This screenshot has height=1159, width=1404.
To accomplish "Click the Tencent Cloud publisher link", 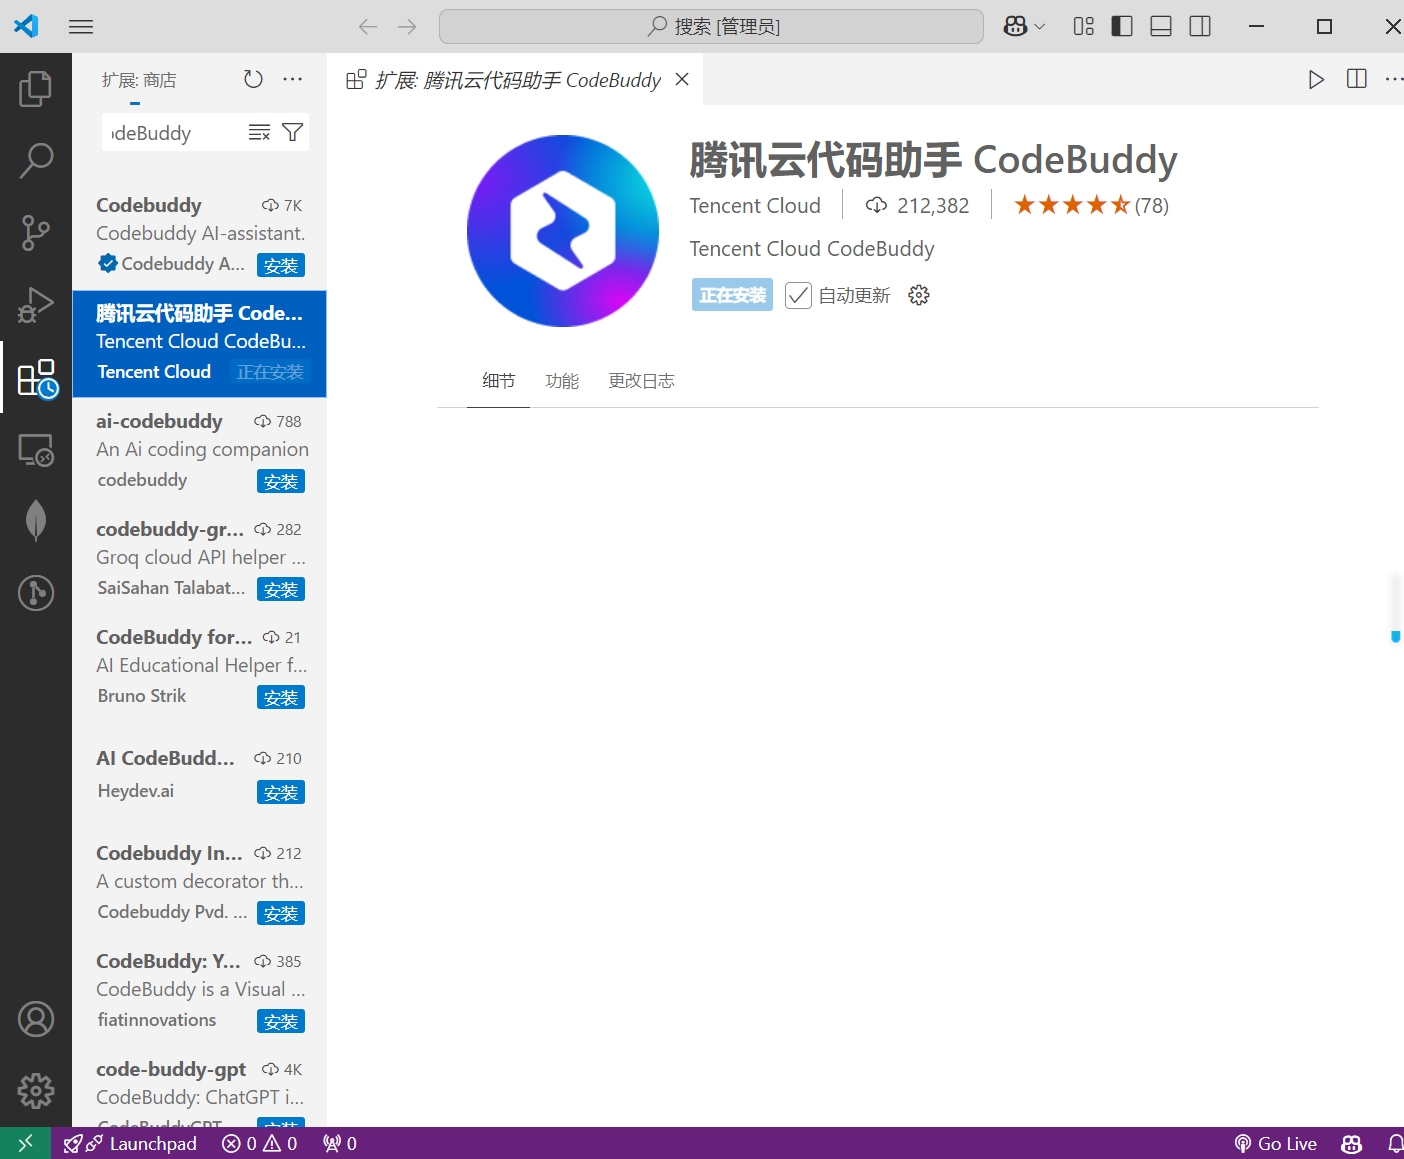I will pyautogui.click(x=755, y=205).
